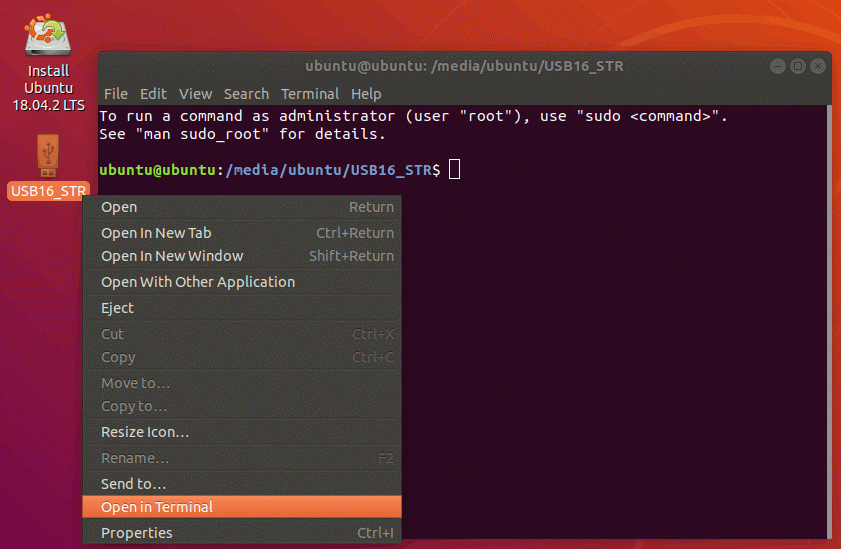Maximize the terminal window
This screenshot has width=841, height=549.
(798, 66)
